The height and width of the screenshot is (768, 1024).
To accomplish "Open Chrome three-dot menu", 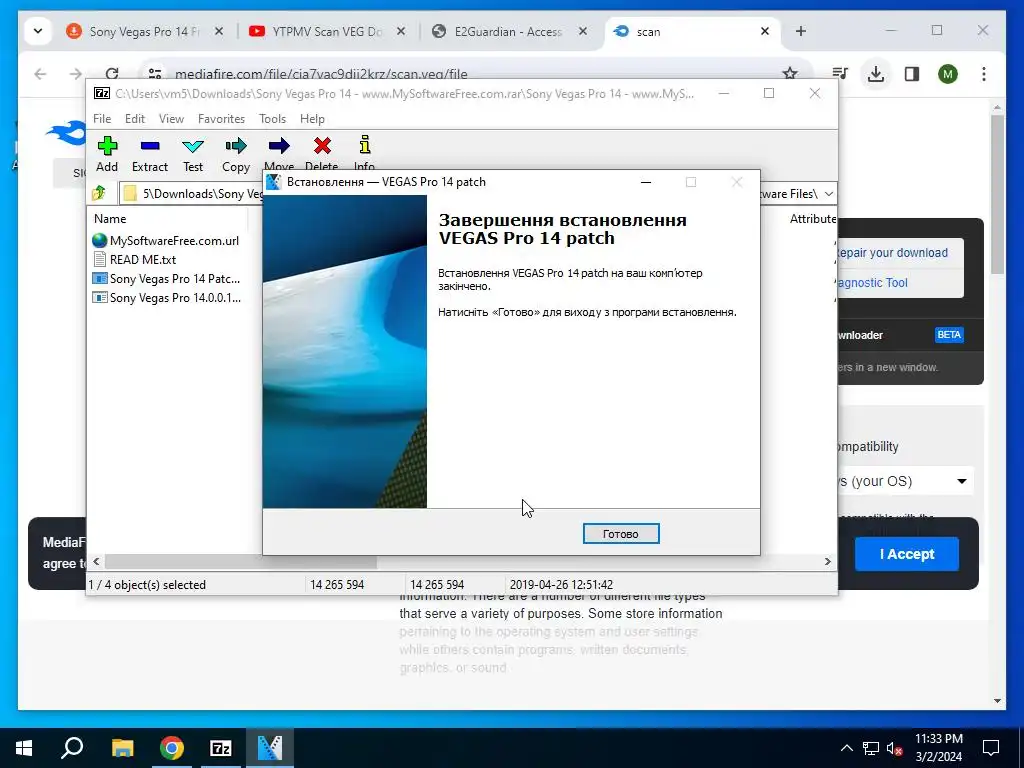I will [984, 74].
